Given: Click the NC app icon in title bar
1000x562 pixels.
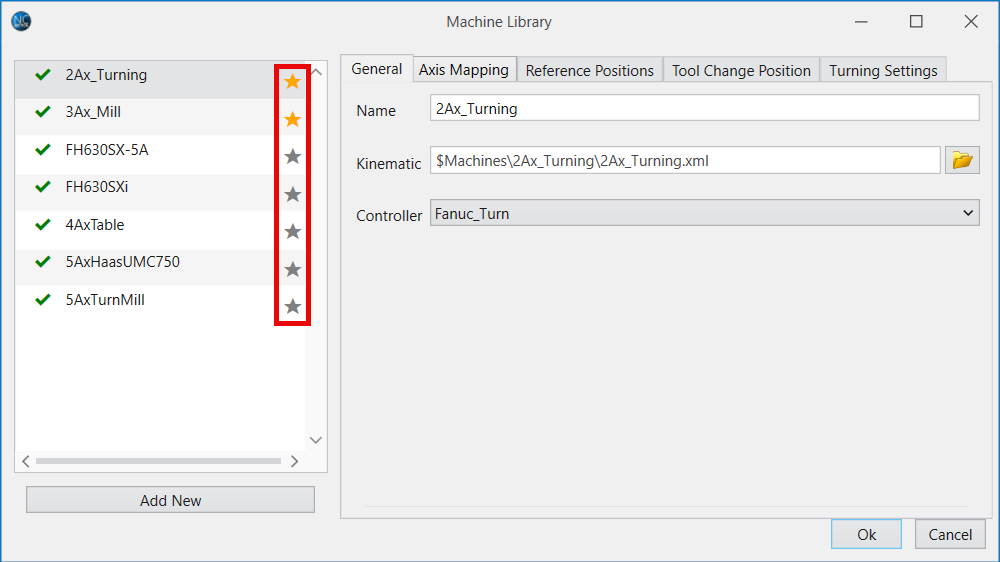Looking at the screenshot, I should pyautogui.click(x=22, y=21).
